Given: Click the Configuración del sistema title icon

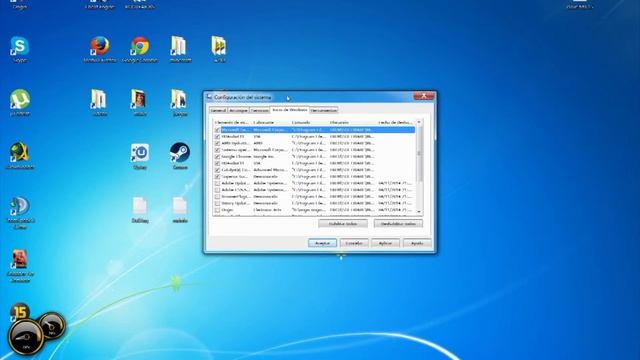Looking at the screenshot, I should coord(209,97).
